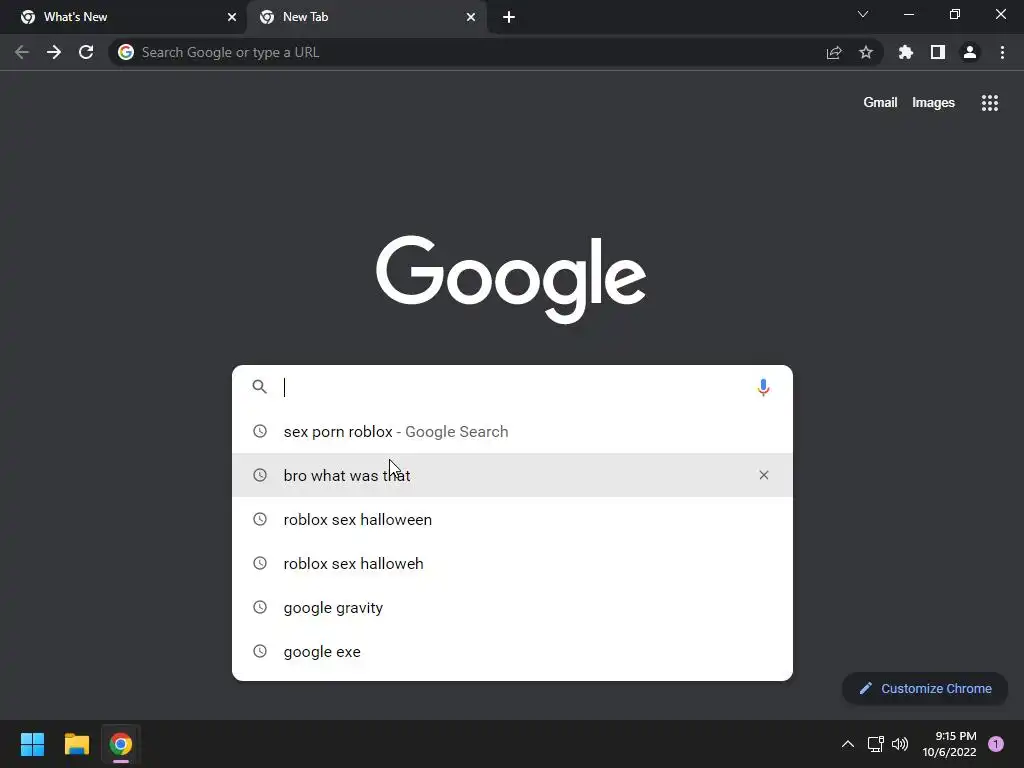Show hidden system tray icons
This screenshot has height=768, width=1024.
pos(848,744)
